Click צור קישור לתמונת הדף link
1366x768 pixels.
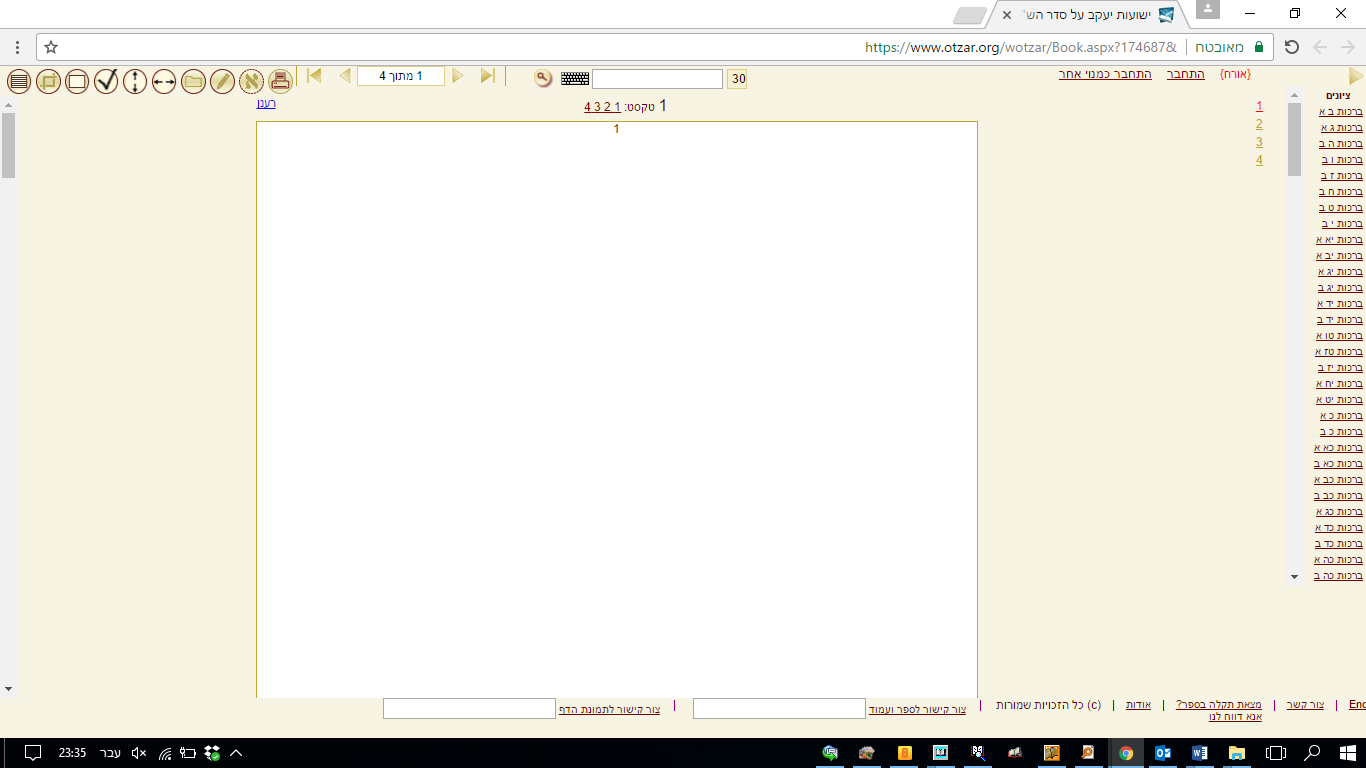[x=609, y=709]
